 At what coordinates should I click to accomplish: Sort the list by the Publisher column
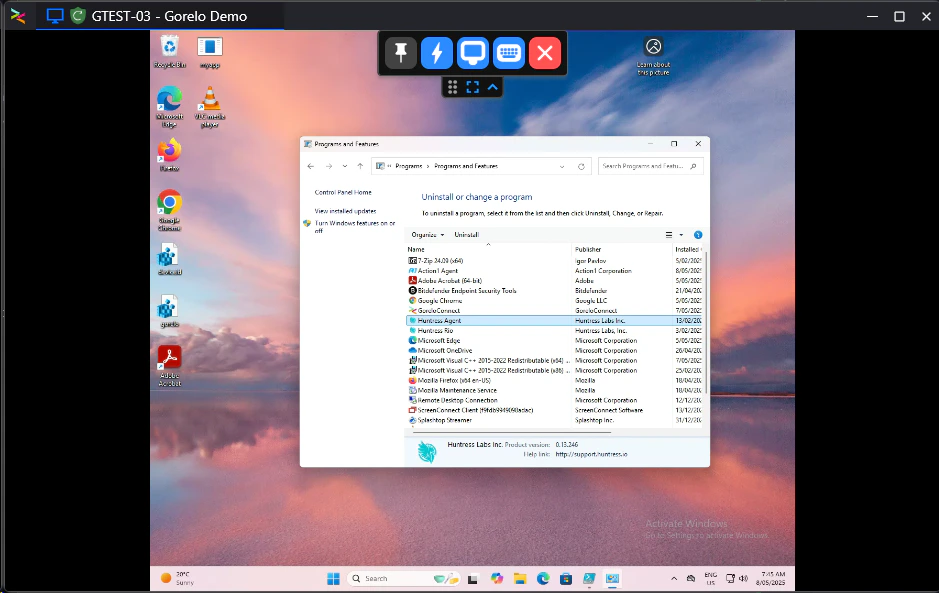tap(588, 249)
